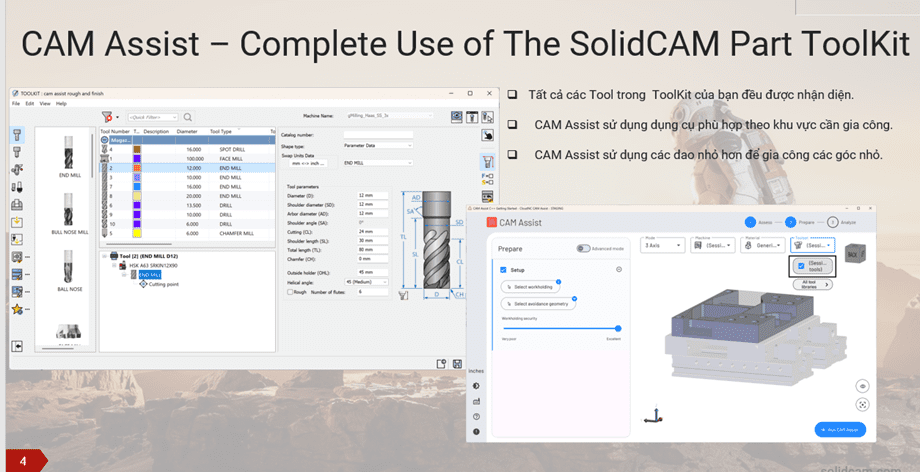Open the Mode 3 Axis dropdown in CAM Assist
Viewport: 920px width, 472px height.
click(x=663, y=244)
